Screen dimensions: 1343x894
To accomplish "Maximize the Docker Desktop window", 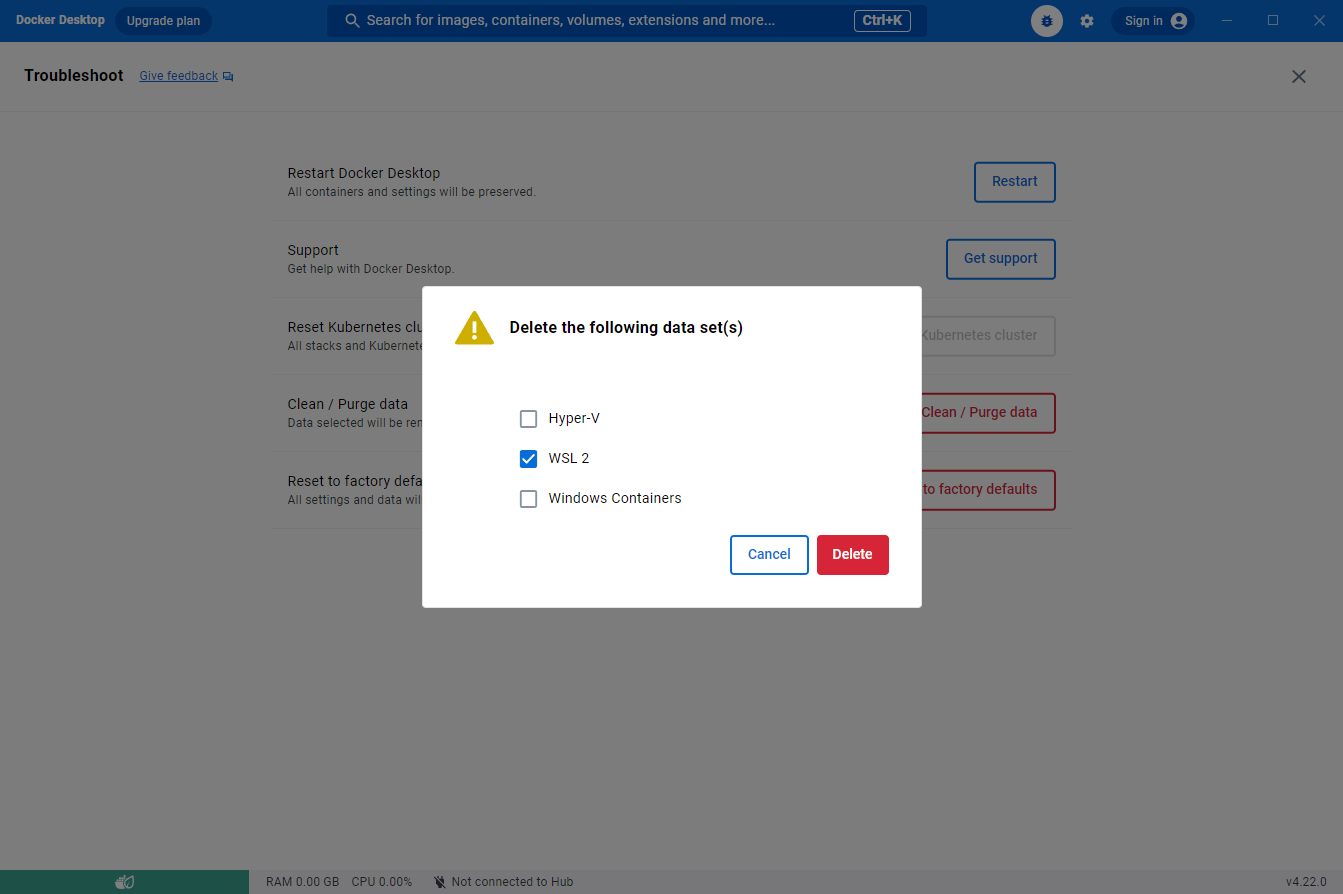I will [1273, 21].
